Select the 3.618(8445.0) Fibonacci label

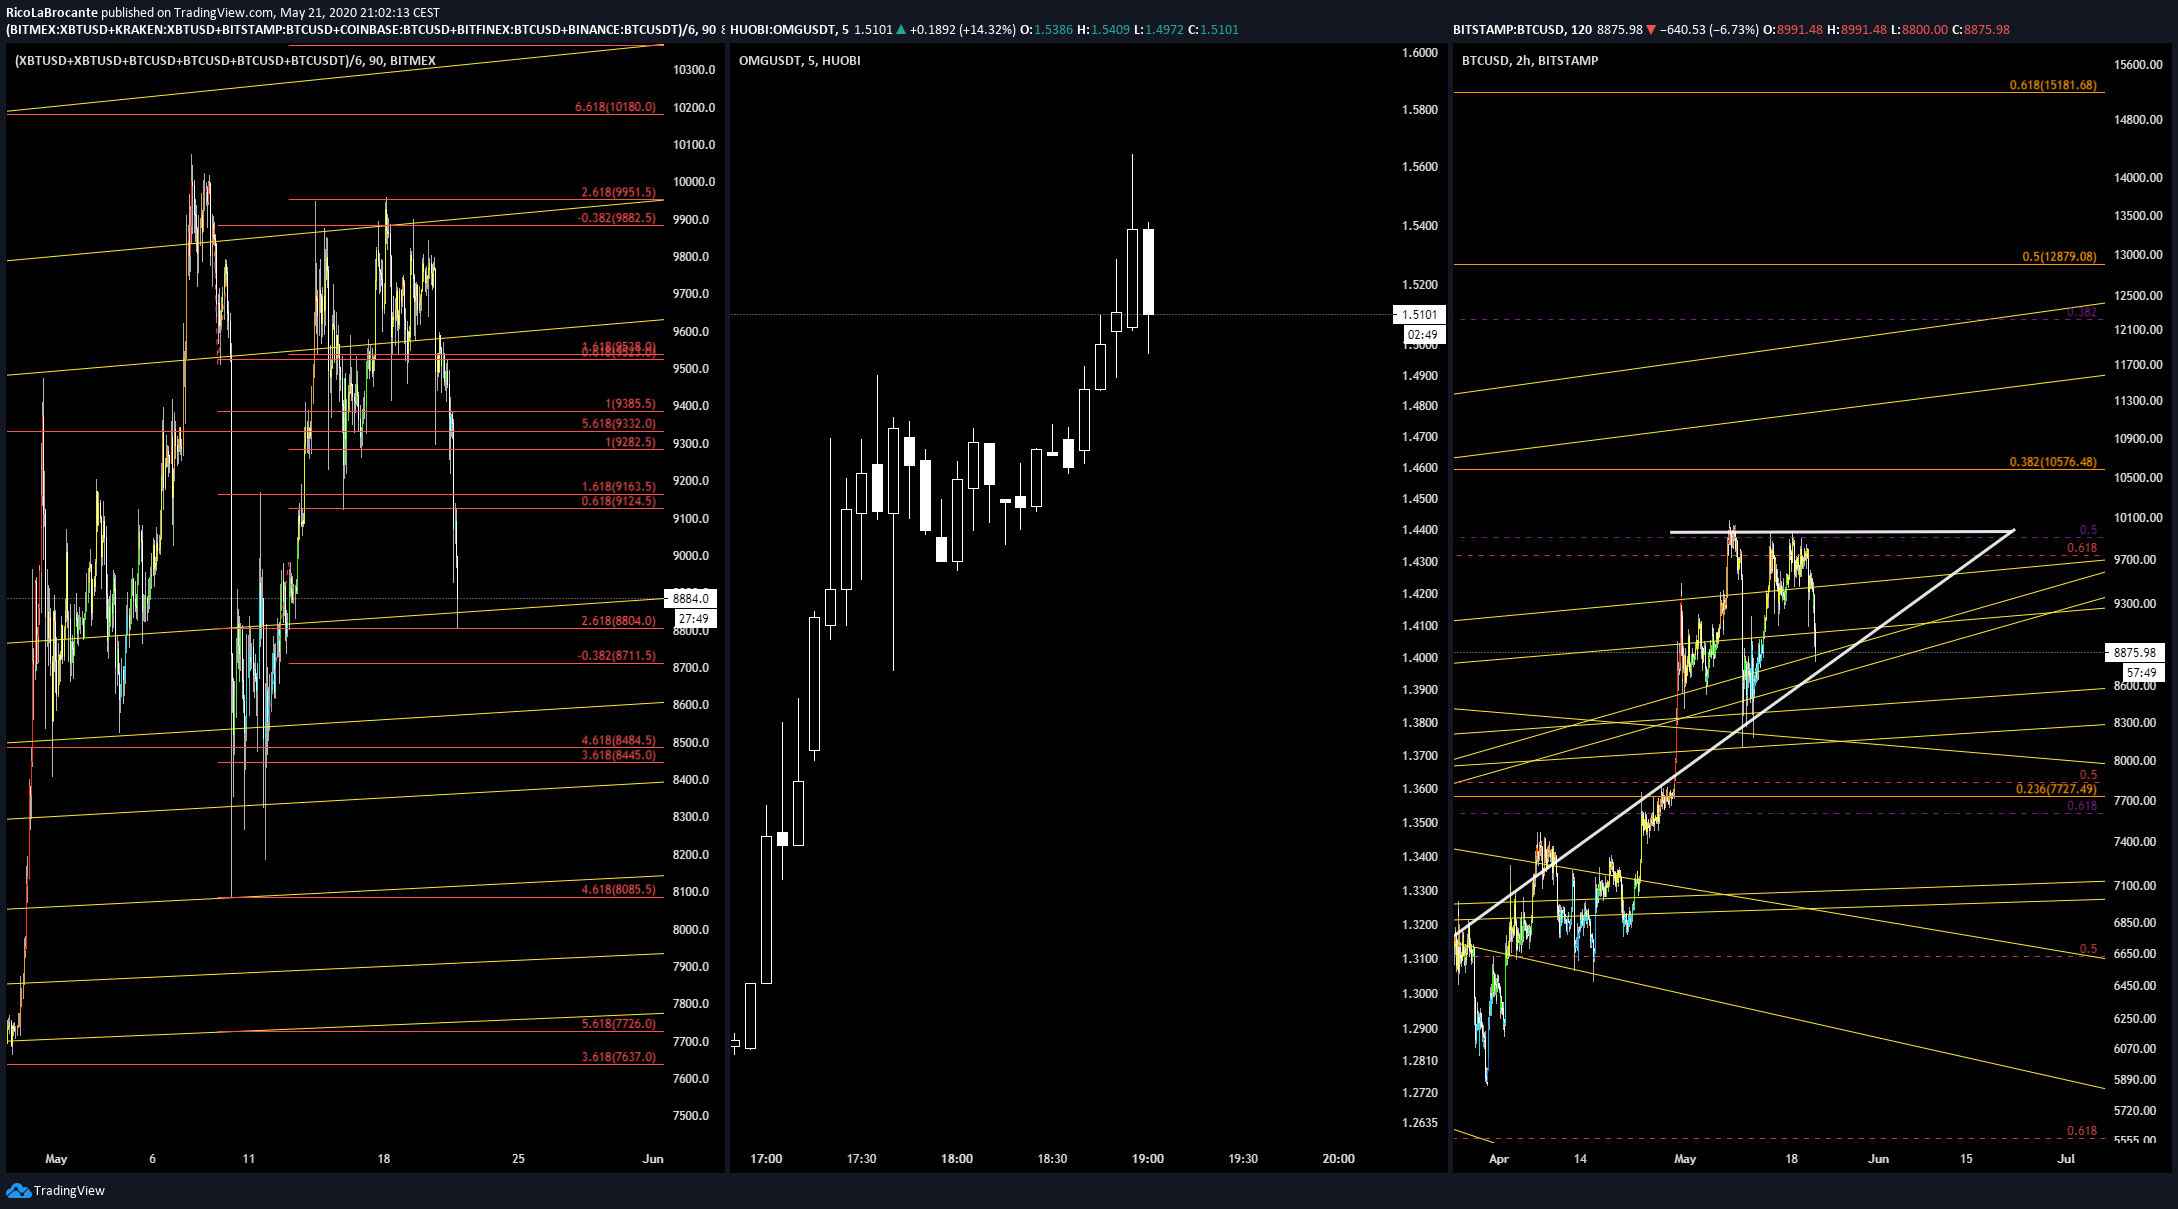[x=618, y=755]
